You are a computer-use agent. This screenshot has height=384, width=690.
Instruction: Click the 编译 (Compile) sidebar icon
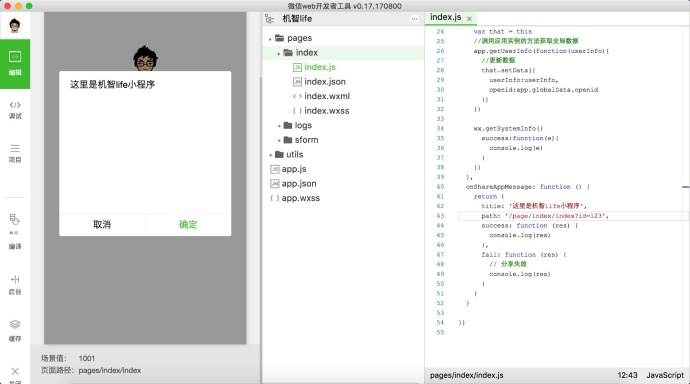tap(15, 232)
